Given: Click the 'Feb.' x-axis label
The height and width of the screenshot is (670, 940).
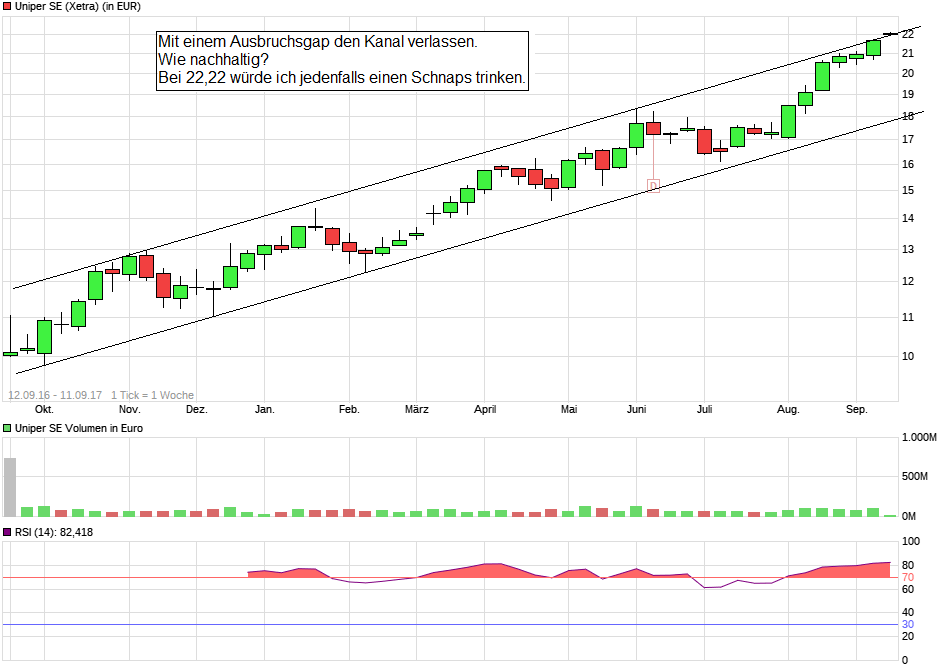Looking at the screenshot, I should tap(349, 409).
